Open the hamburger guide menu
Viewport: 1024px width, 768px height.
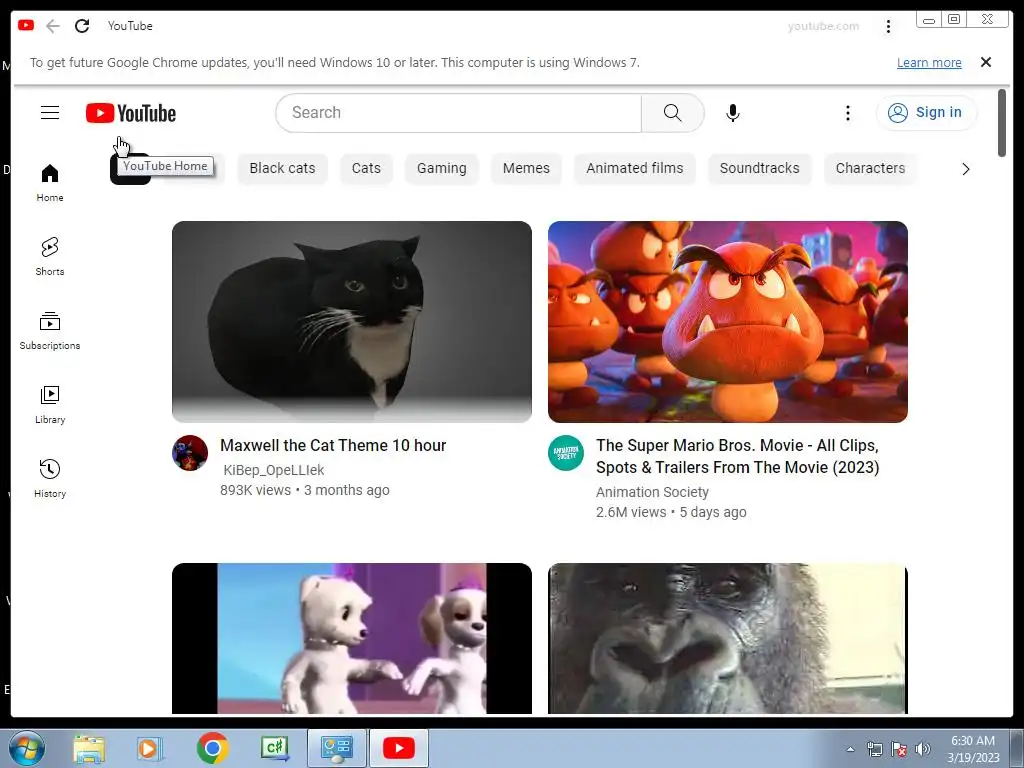click(50, 112)
